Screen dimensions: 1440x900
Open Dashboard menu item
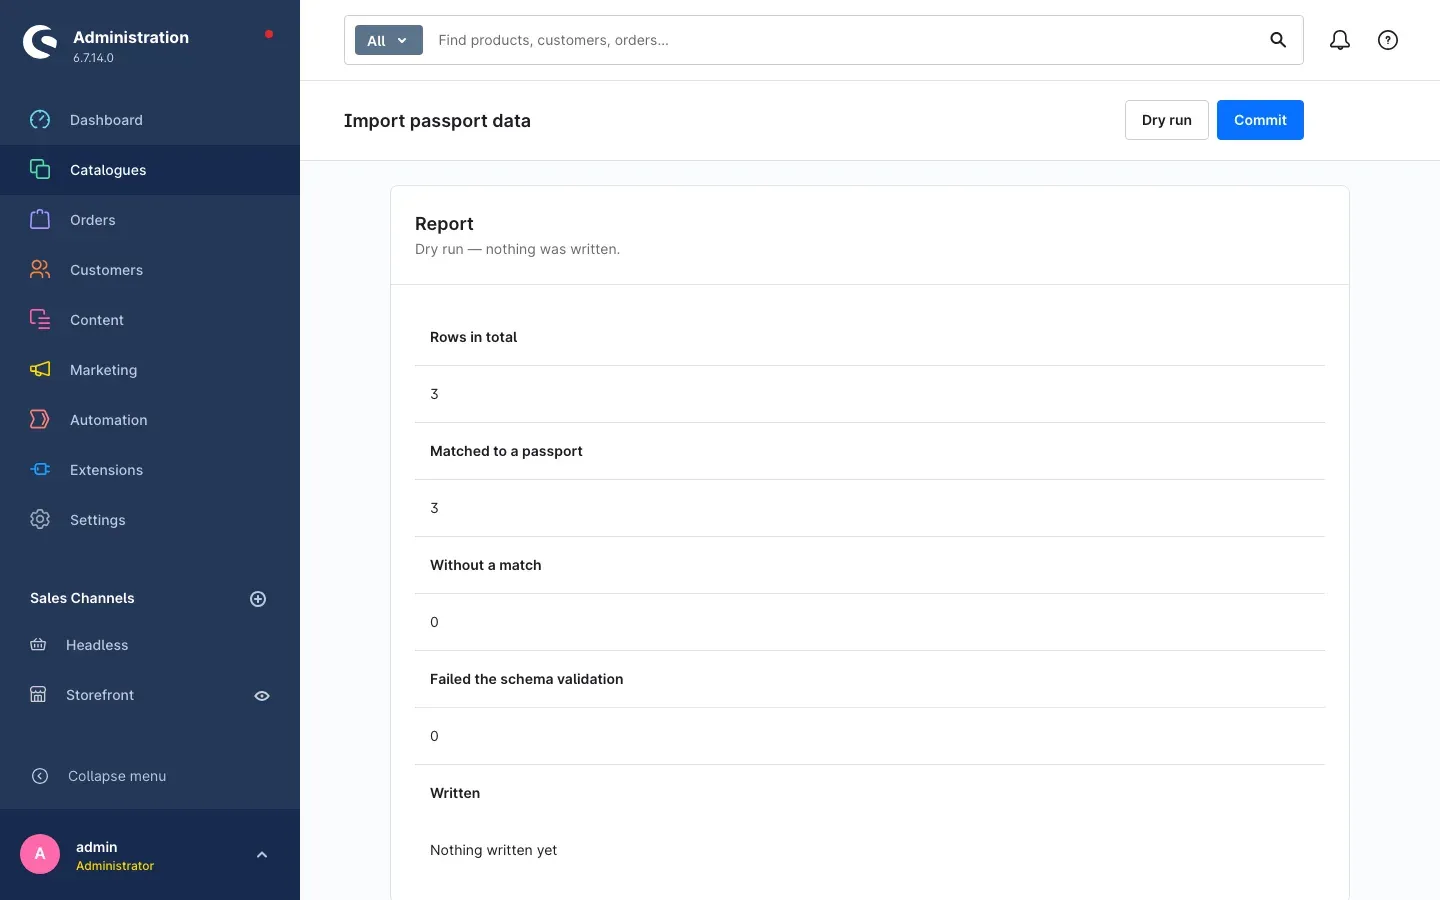pyautogui.click(x=150, y=120)
